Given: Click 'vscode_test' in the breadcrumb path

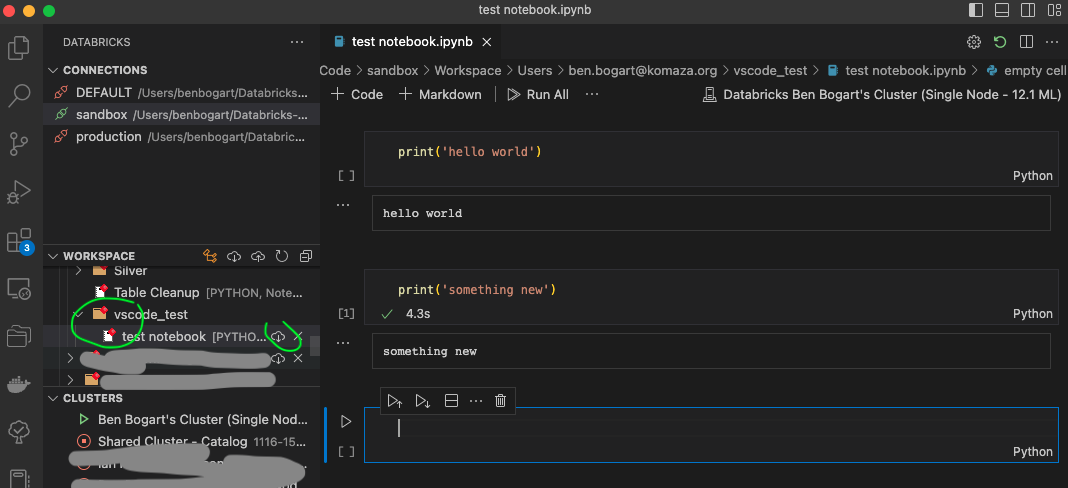Looking at the screenshot, I should point(770,71).
